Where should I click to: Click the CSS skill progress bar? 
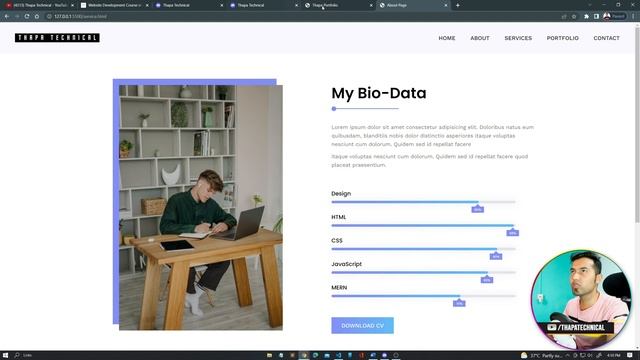click(423, 249)
